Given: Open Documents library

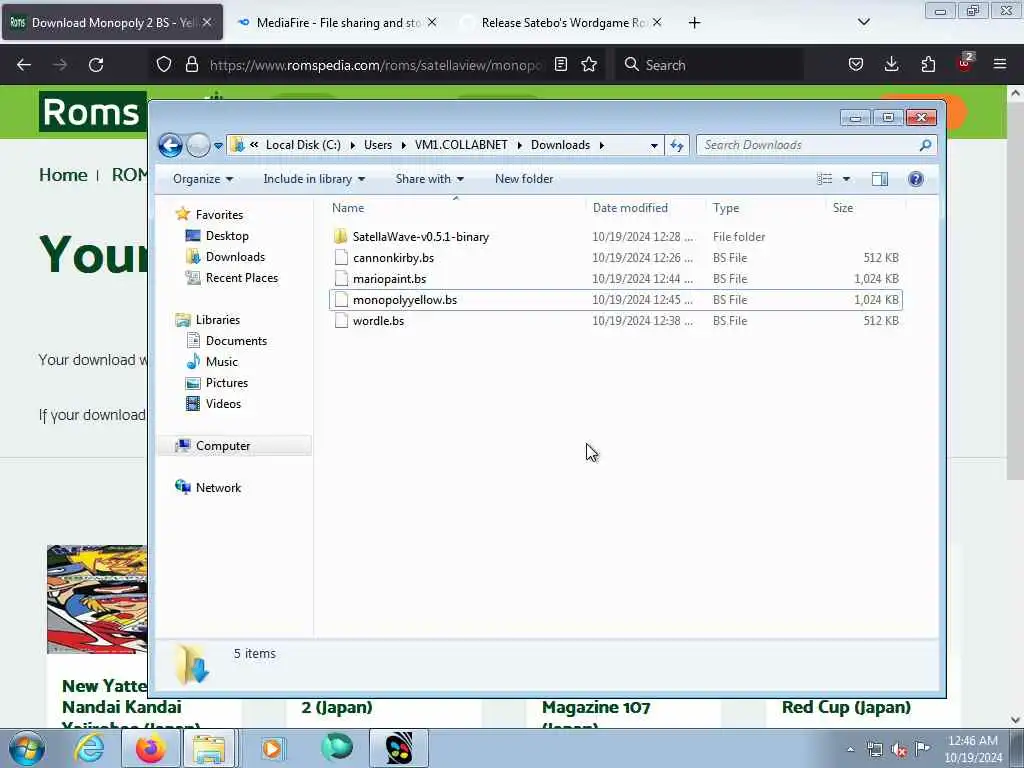Looking at the screenshot, I should [236, 341].
